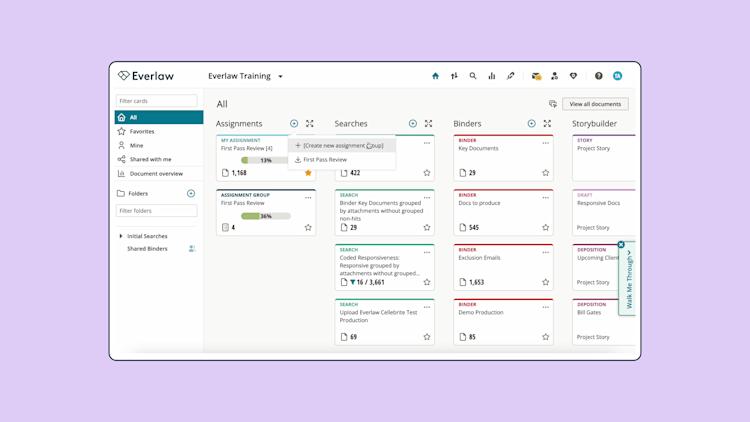750x422 pixels.
Task: Click the batch select cards icon
Action: click(x=553, y=104)
